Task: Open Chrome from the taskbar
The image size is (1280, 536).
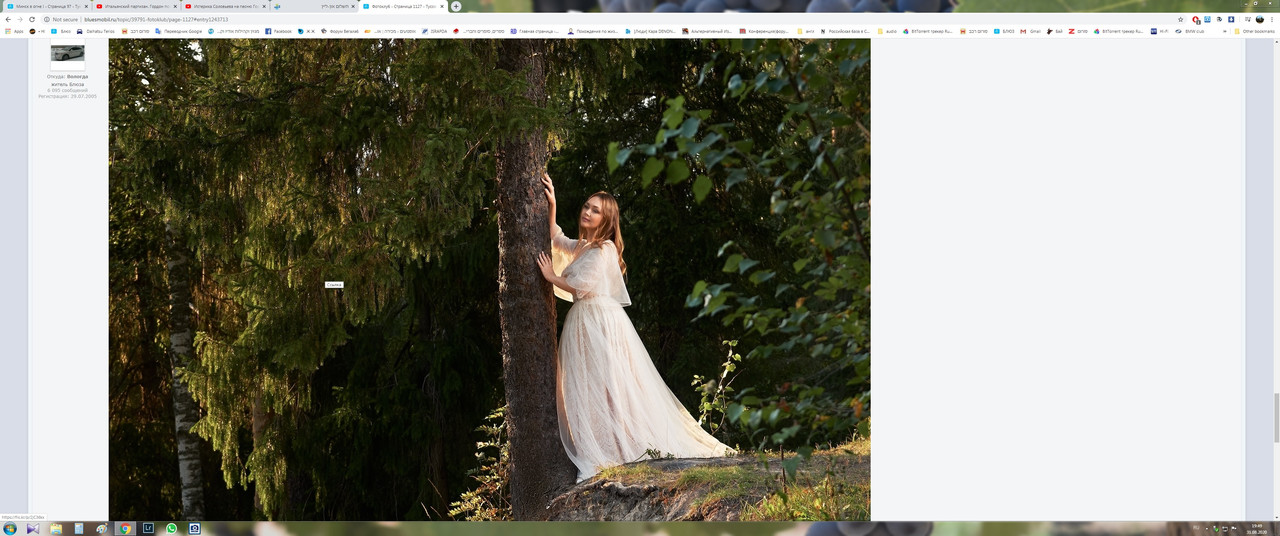Action: click(125, 528)
